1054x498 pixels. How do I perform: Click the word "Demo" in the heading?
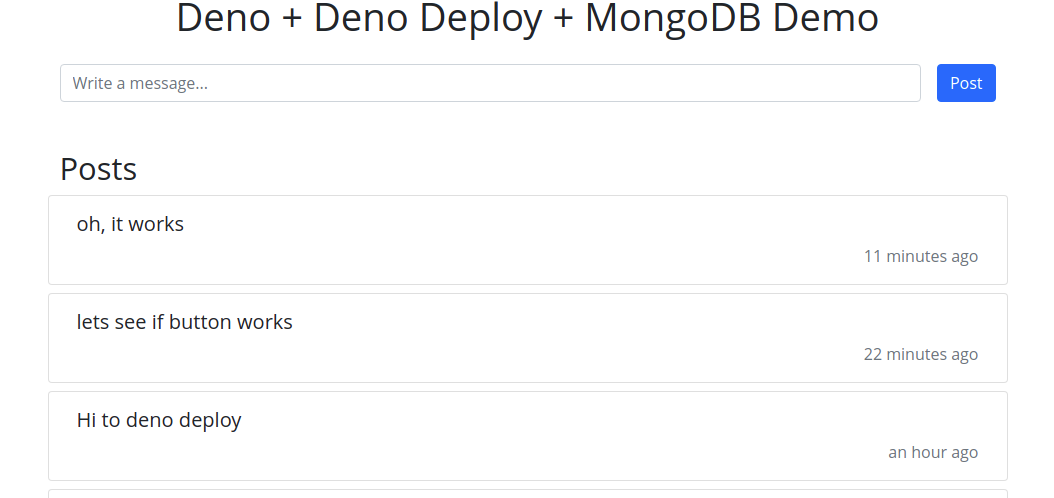click(825, 18)
